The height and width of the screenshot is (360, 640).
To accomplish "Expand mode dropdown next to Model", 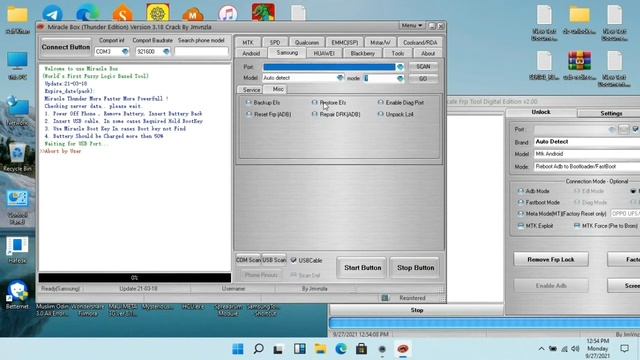I will [x=400, y=78].
